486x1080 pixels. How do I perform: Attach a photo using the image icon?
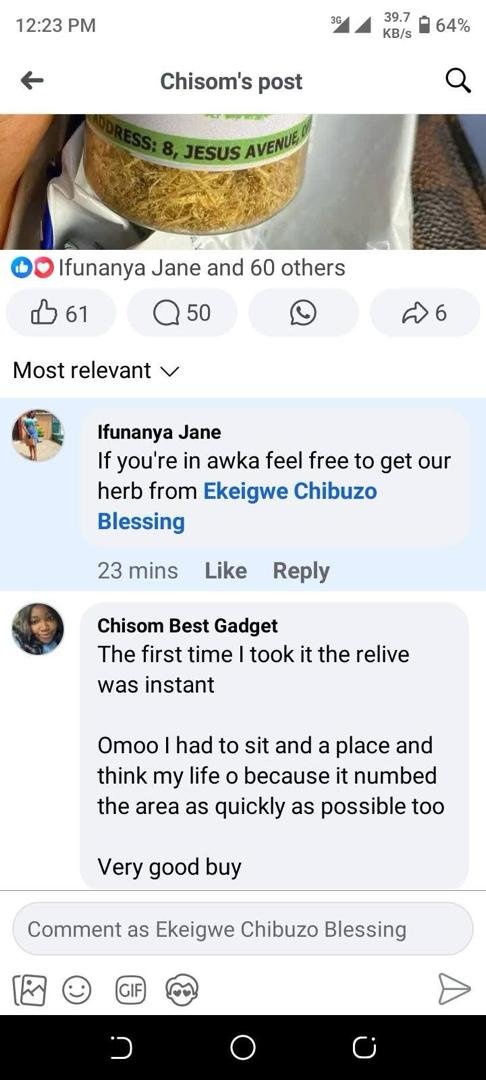coord(29,990)
